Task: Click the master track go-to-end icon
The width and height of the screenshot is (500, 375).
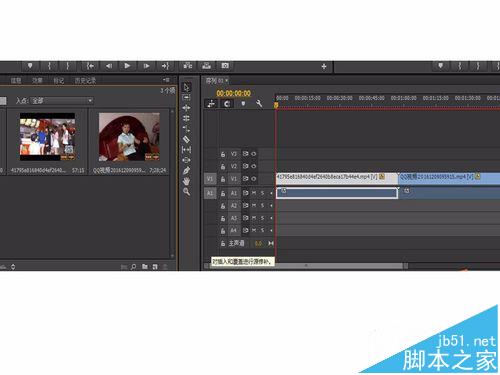Action: [x=271, y=244]
